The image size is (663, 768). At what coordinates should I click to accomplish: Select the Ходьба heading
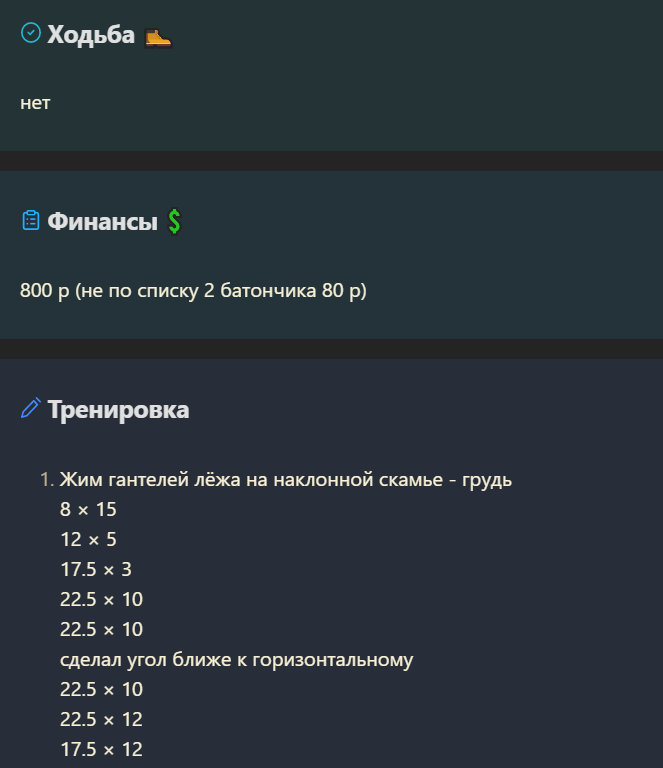91,35
